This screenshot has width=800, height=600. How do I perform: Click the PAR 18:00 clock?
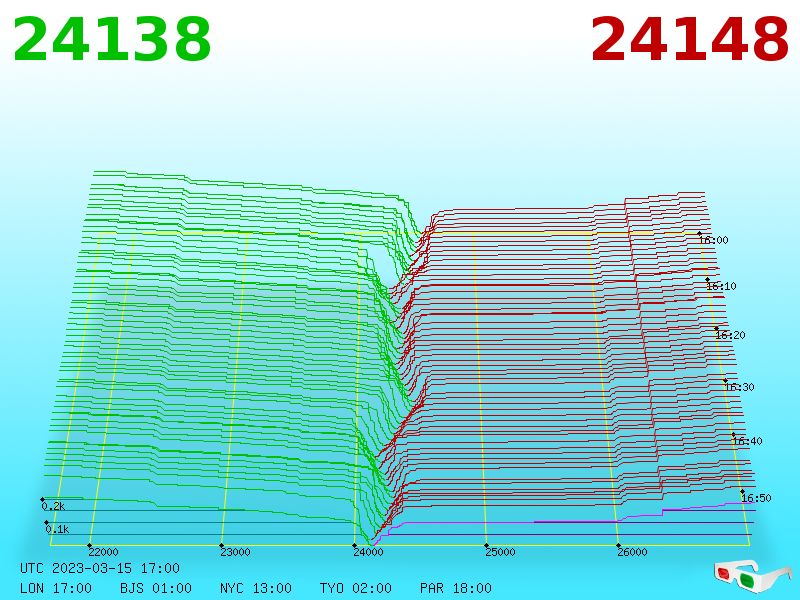pyautogui.click(x=456, y=588)
